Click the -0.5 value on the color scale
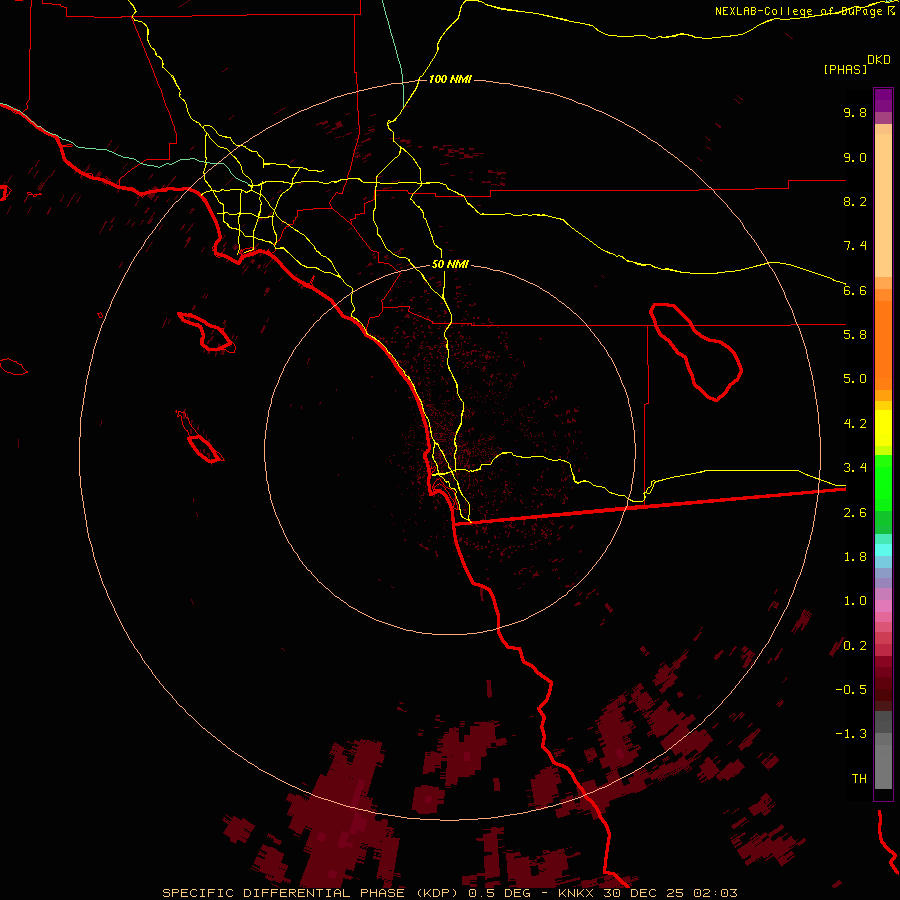The width and height of the screenshot is (900, 900). click(x=851, y=690)
